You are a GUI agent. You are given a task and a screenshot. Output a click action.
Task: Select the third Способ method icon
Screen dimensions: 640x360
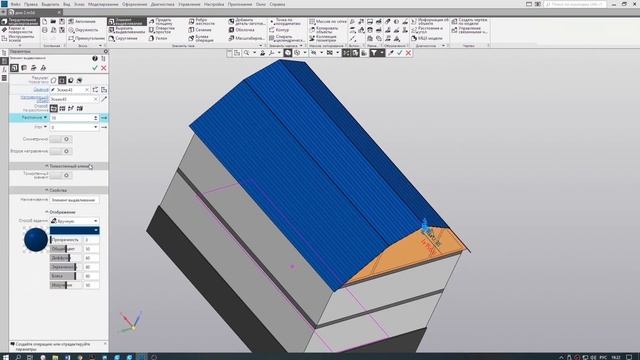(71, 109)
